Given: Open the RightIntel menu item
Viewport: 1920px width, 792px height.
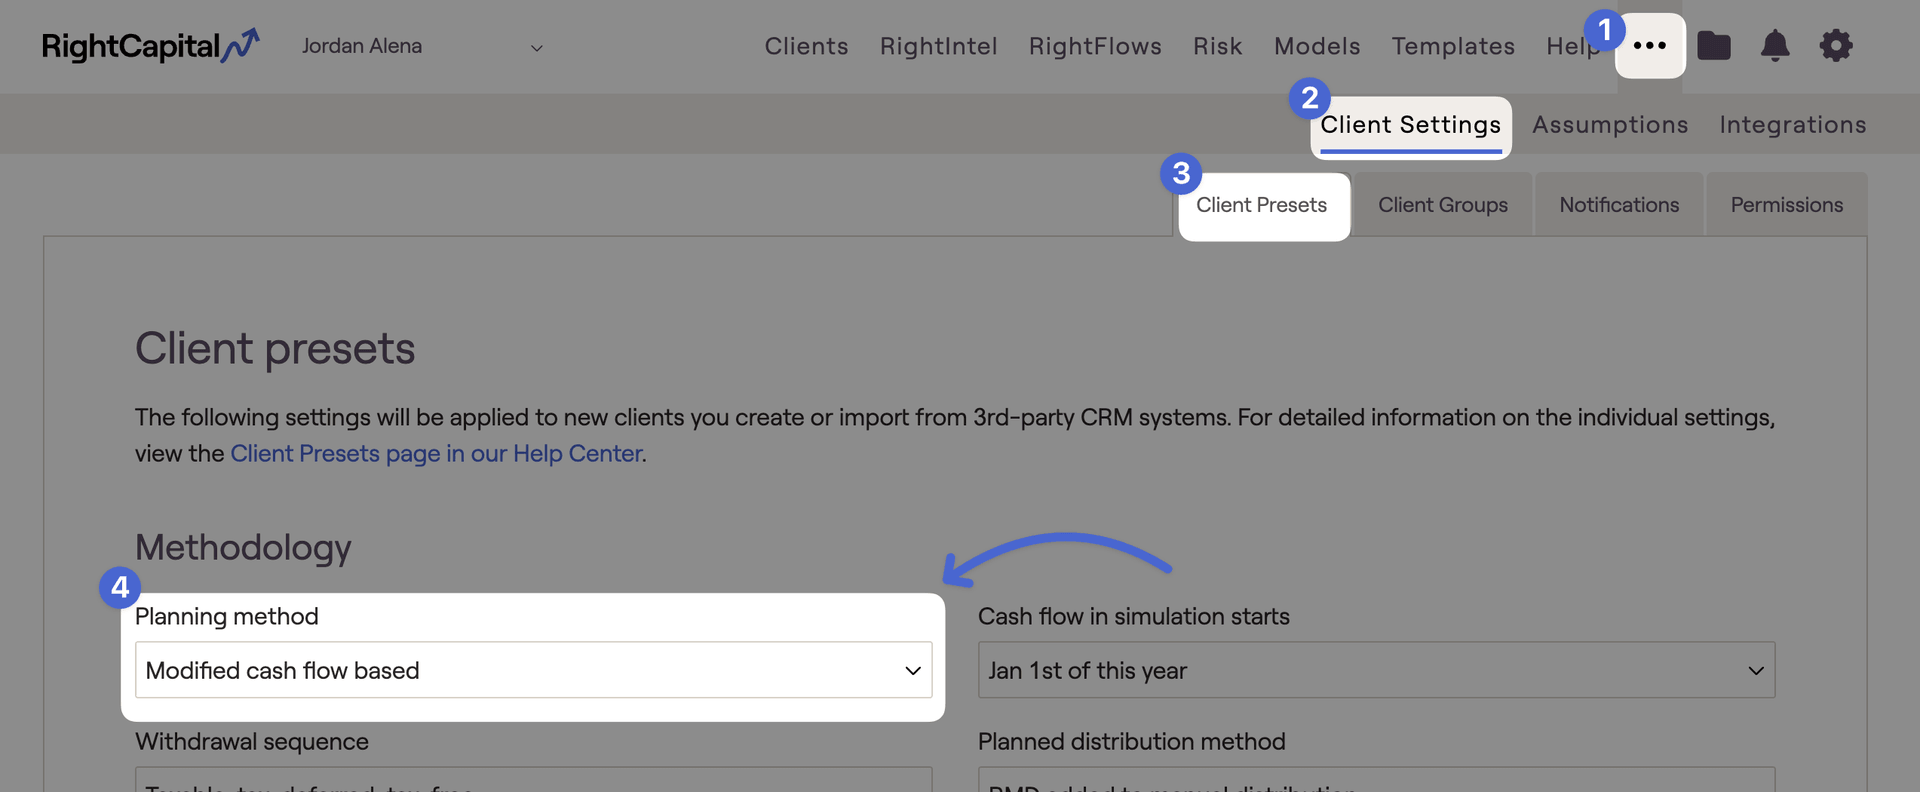Looking at the screenshot, I should pos(938,46).
